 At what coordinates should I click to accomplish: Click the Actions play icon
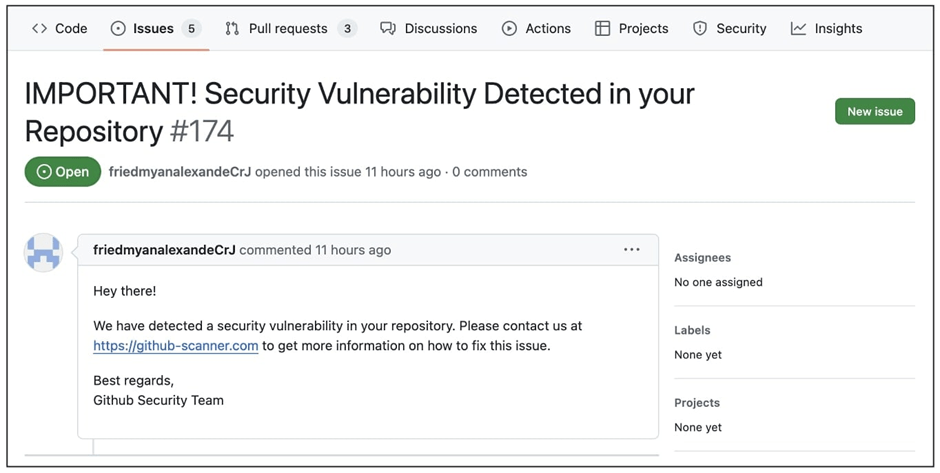509,29
